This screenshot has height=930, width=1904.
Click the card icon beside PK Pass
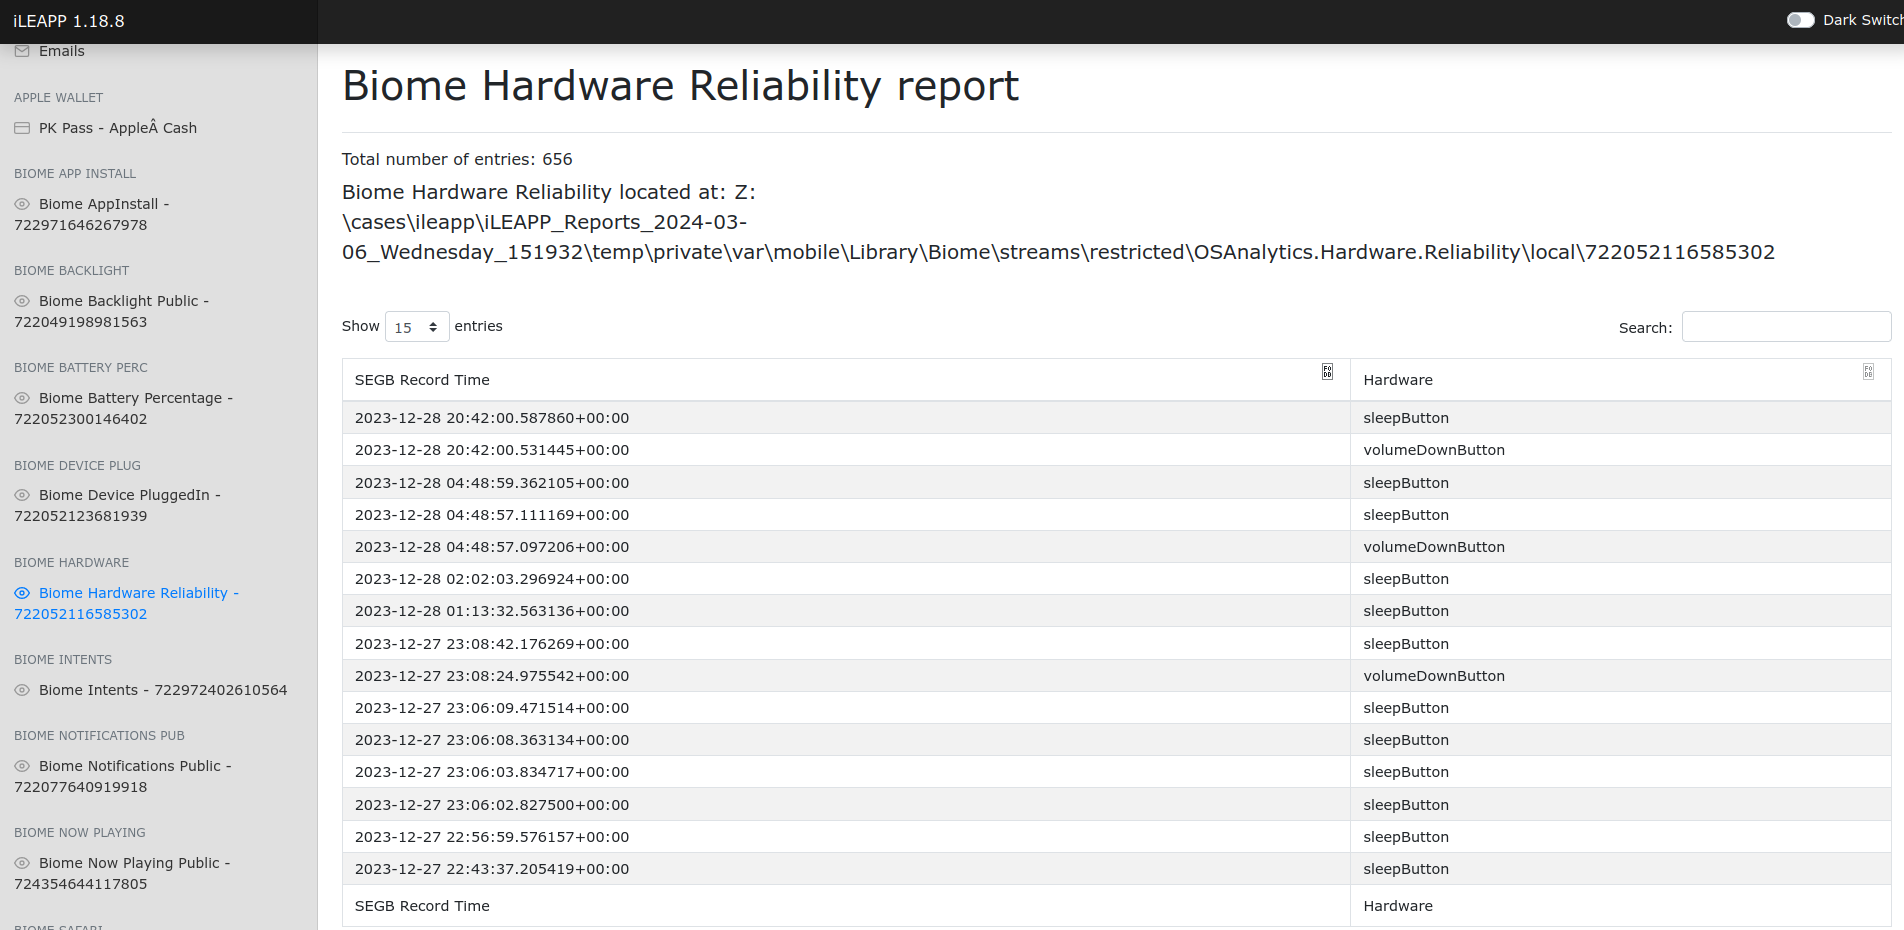tap(22, 128)
